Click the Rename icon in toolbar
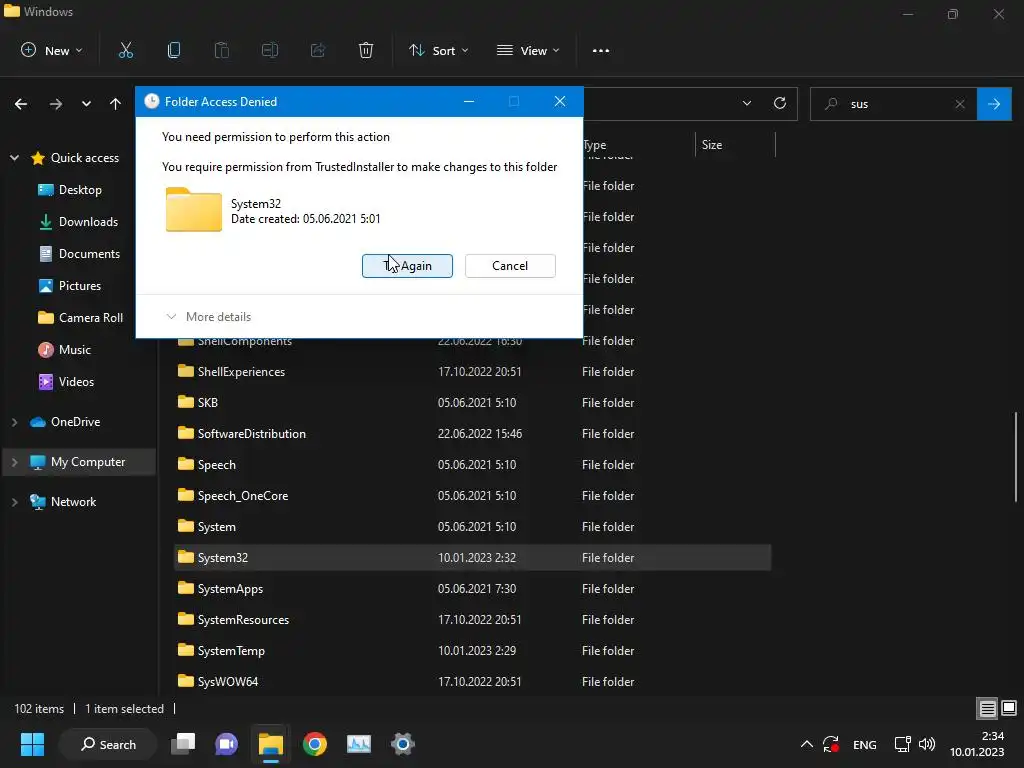Viewport: 1024px width, 768px height. point(270,50)
